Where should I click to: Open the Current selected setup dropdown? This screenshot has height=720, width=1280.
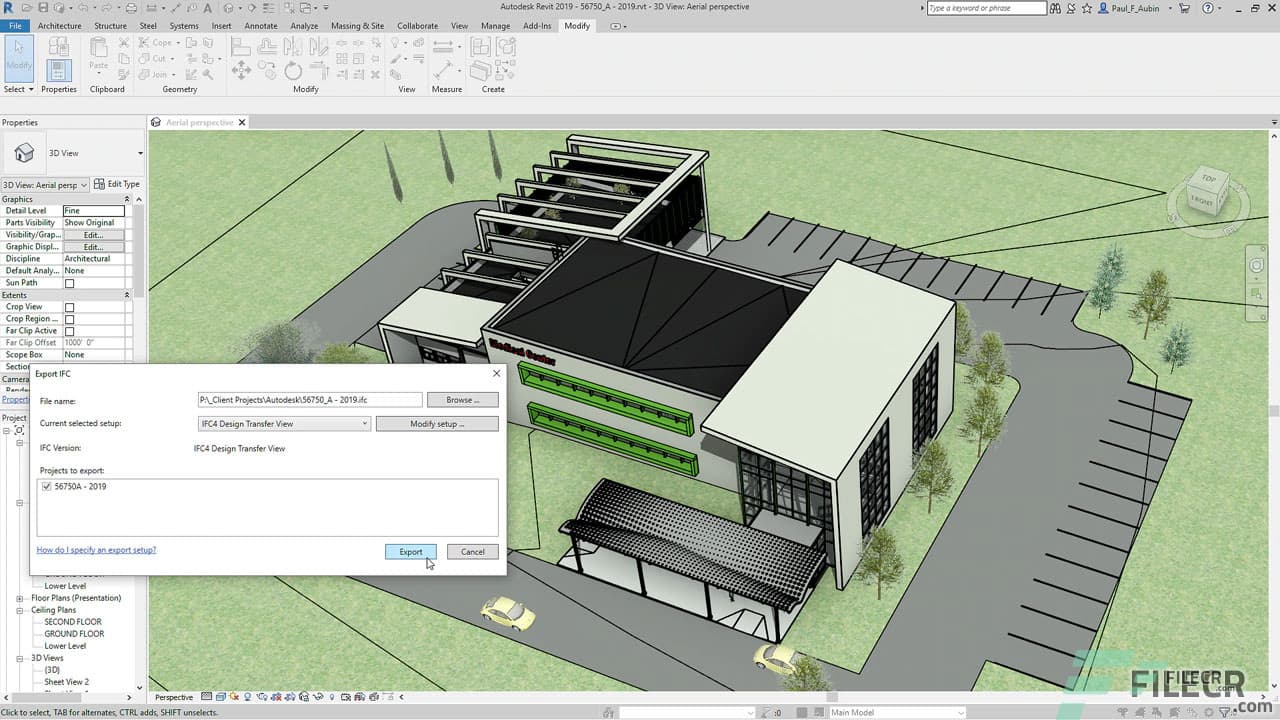pyautogui.click(x=363, y=423)
